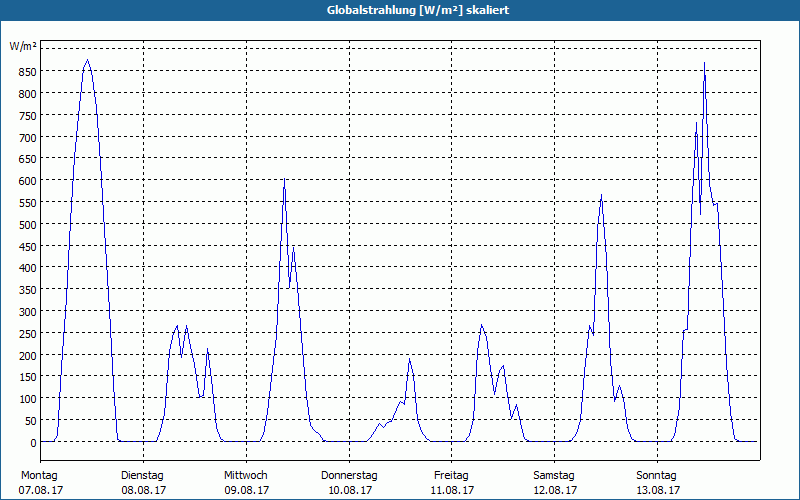The image size is (800, 500).
Task: Click Saturday's peak near 565 W/m²
Action: [602, 195]
